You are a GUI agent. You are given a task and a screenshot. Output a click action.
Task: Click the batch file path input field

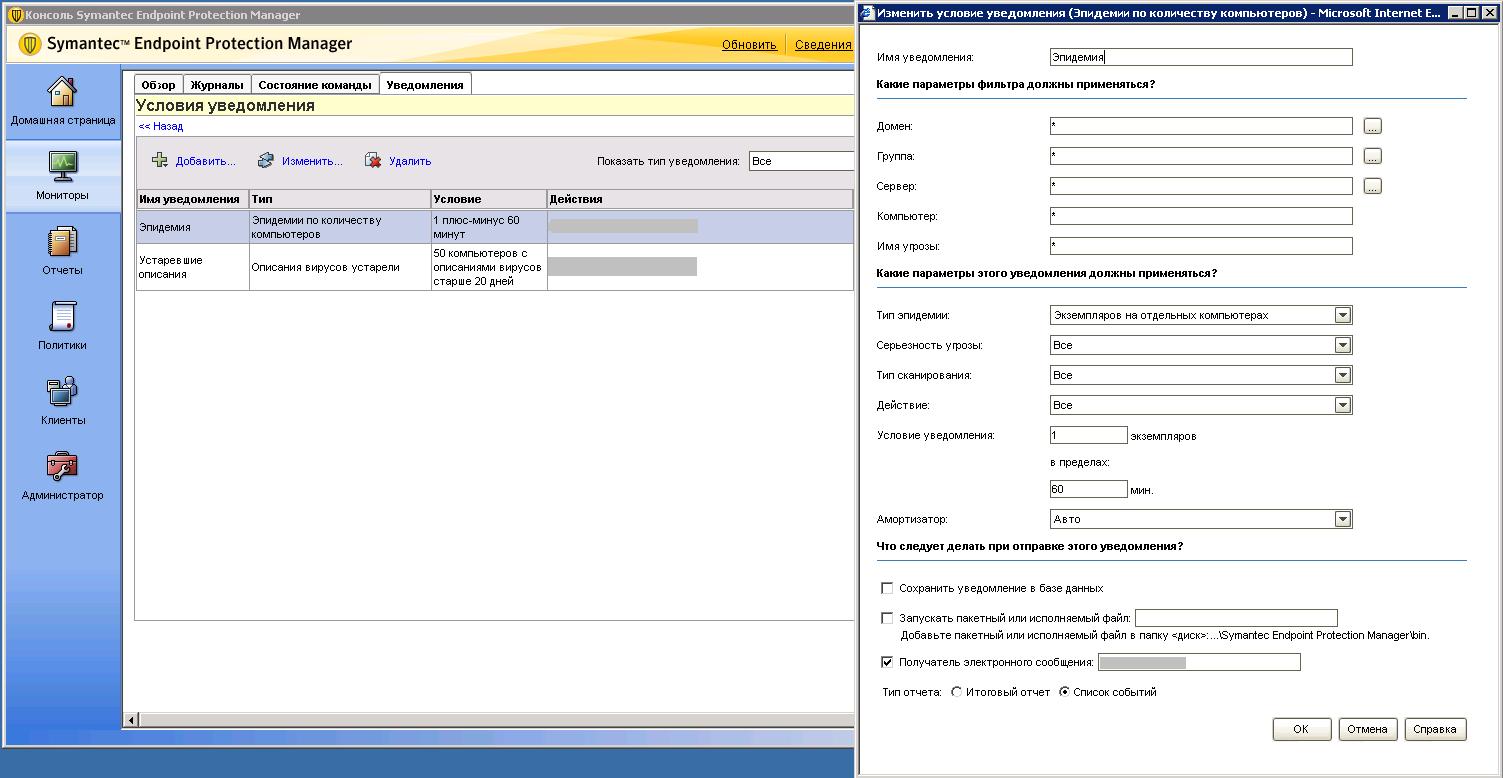pyautogui.click(x=1236, y=618)
